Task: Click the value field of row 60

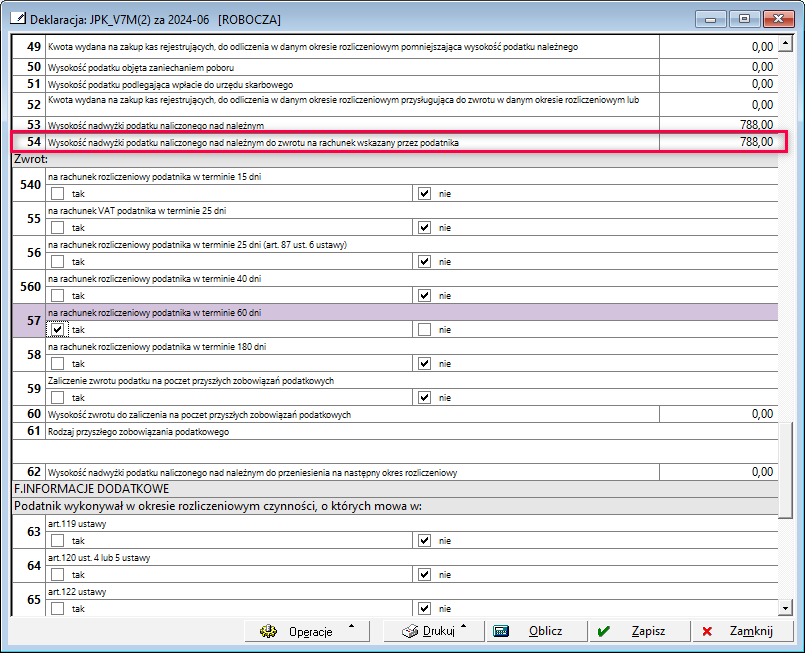Action: (x=718, y=414)
